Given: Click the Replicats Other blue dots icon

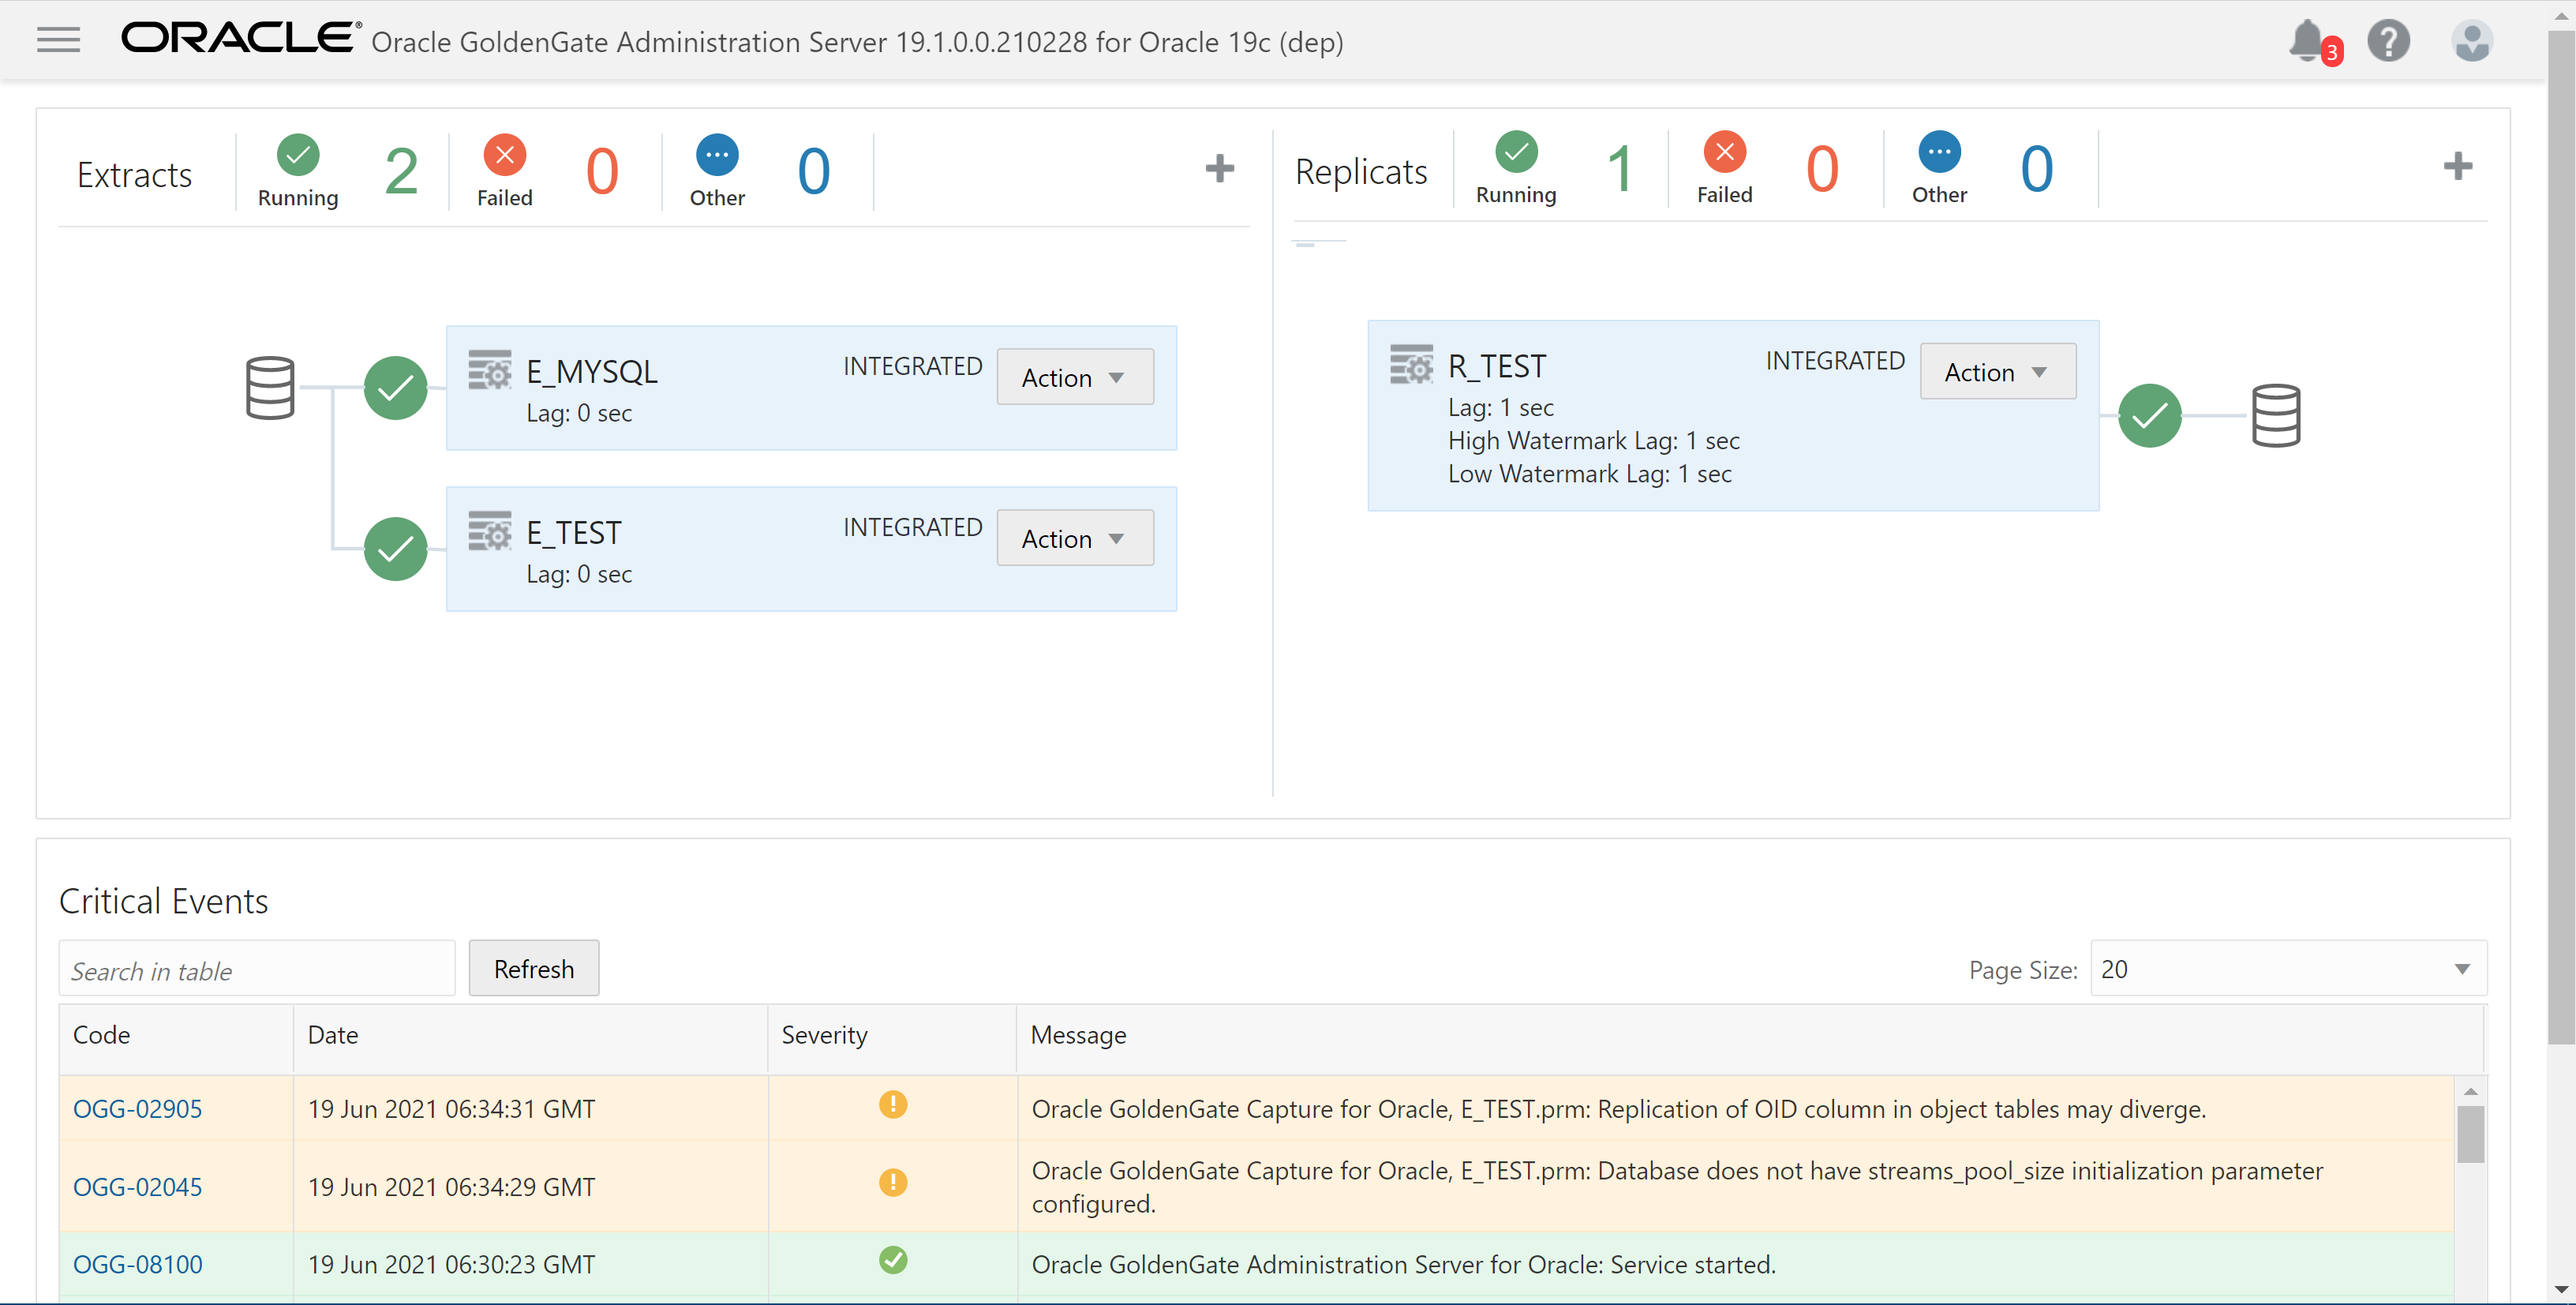Looking at the screenshot, I should point(1939,152).
